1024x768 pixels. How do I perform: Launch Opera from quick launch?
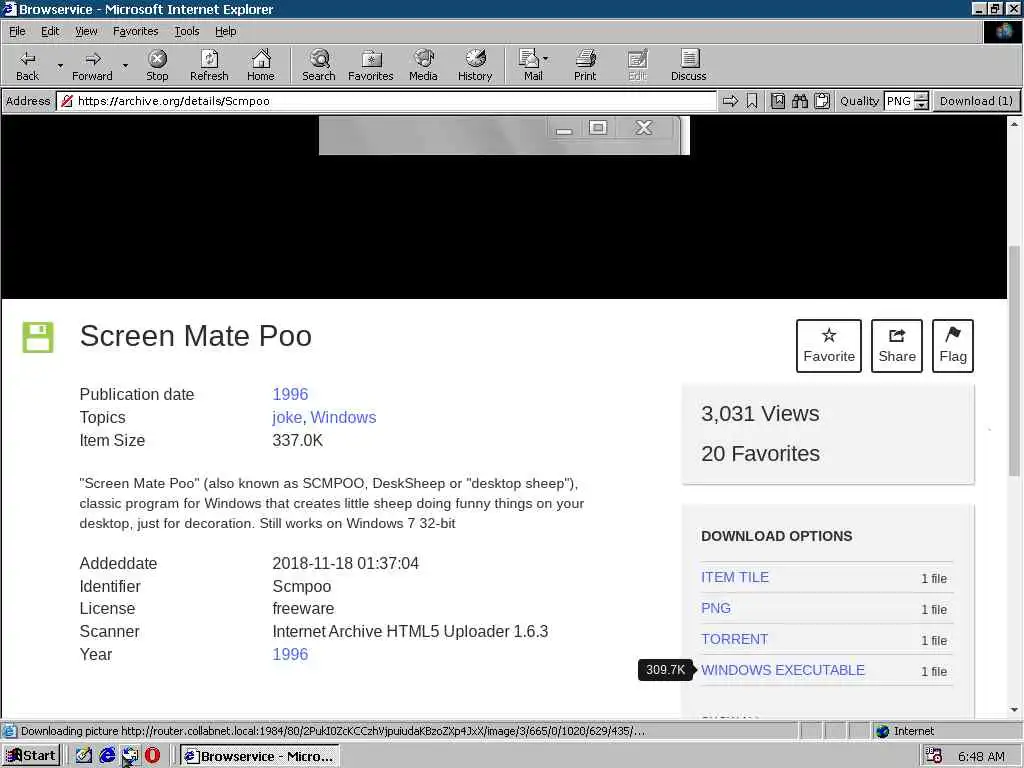point(152,756)
